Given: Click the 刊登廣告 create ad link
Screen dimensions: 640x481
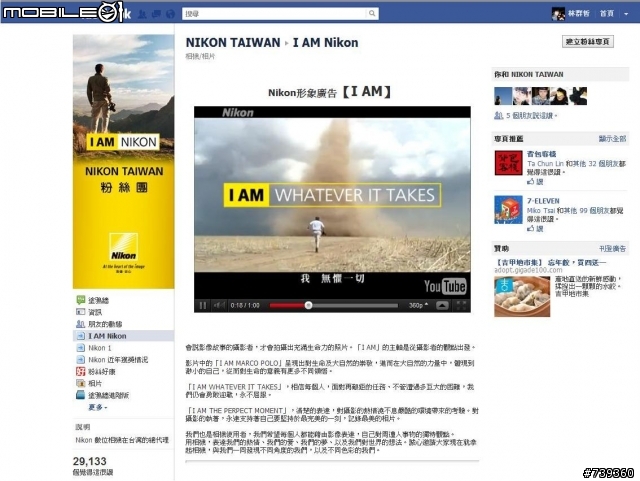Looking at the screenshot, I should click(x=612, y=249).
